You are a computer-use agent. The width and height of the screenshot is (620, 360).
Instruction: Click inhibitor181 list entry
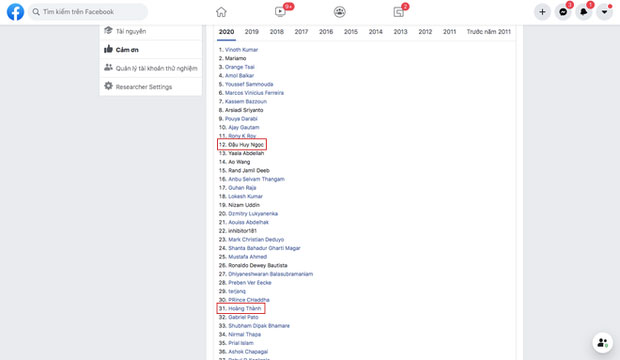(x=242, y=231)
